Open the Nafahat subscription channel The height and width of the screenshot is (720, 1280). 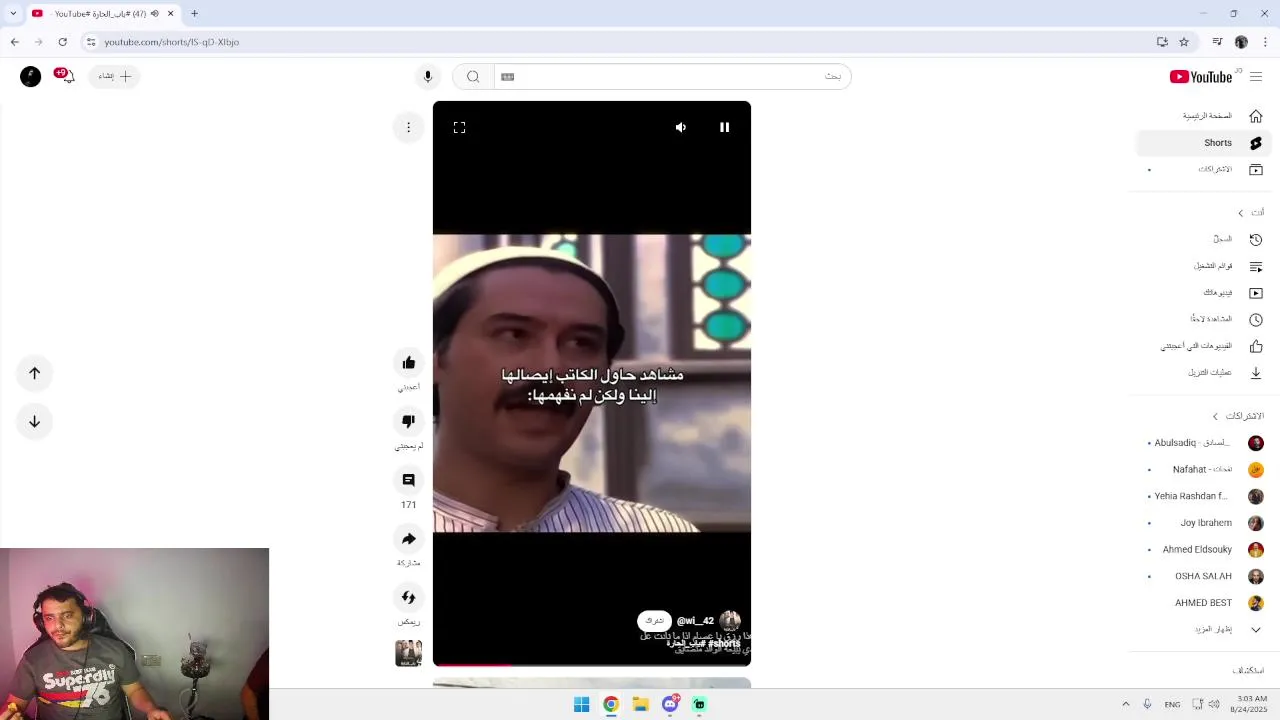tap(1204, 470)
